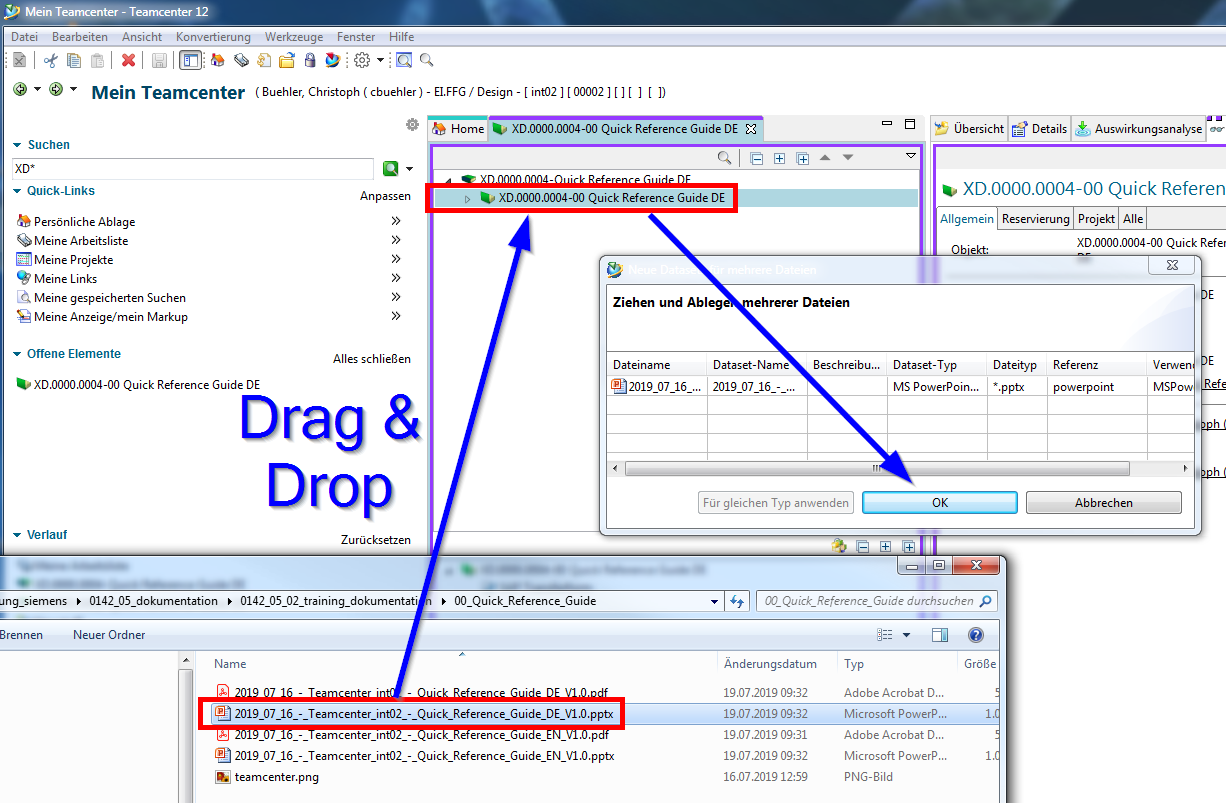Click the padlock icon in toolbar
The width and height of the screenshot is (1226, 803).
(310, 61)
